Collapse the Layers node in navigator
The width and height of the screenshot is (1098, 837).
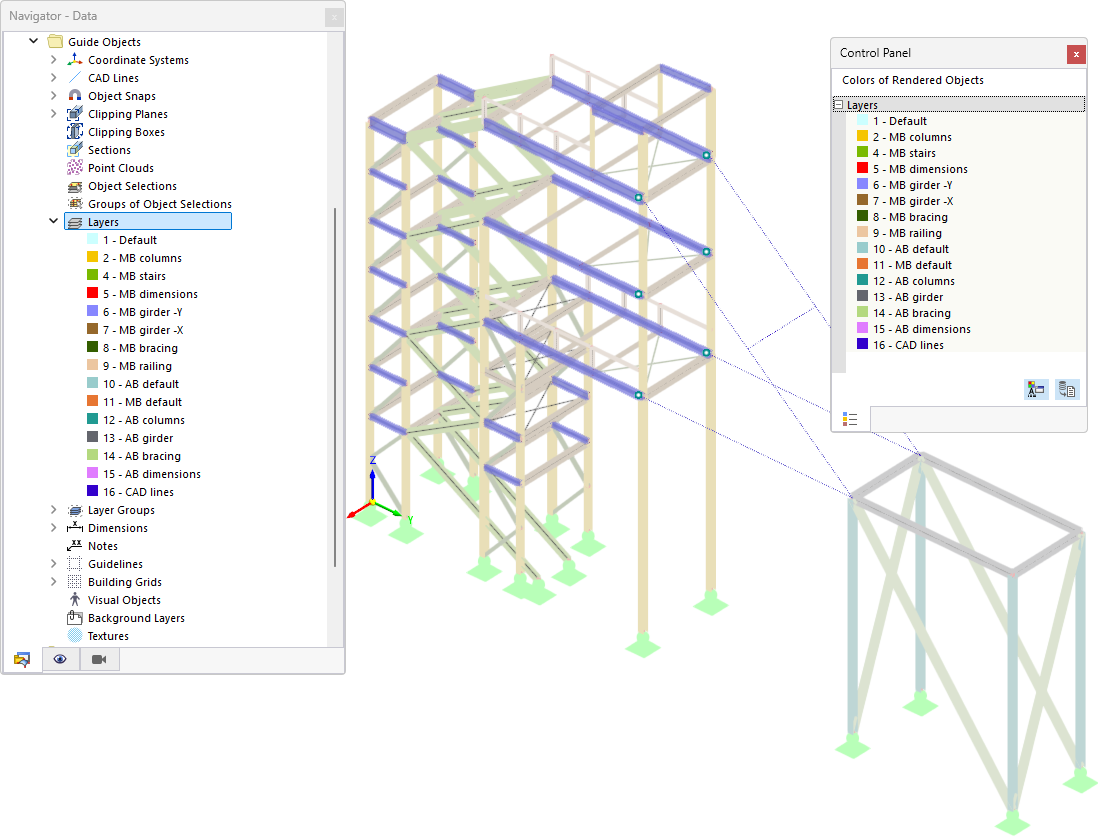click(53, 221)
